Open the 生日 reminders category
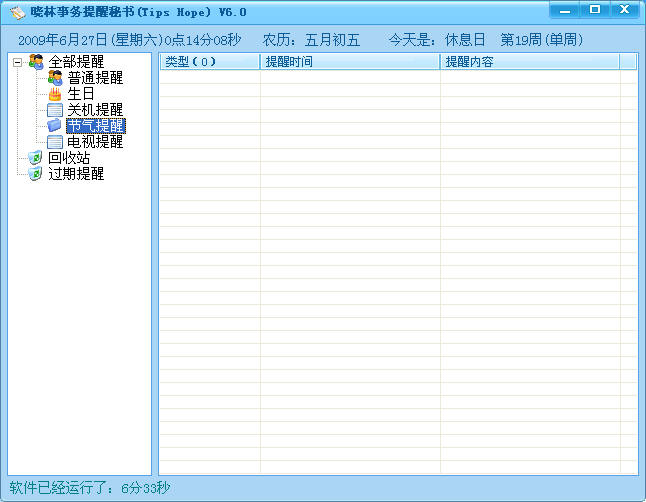 click(81, 94)
